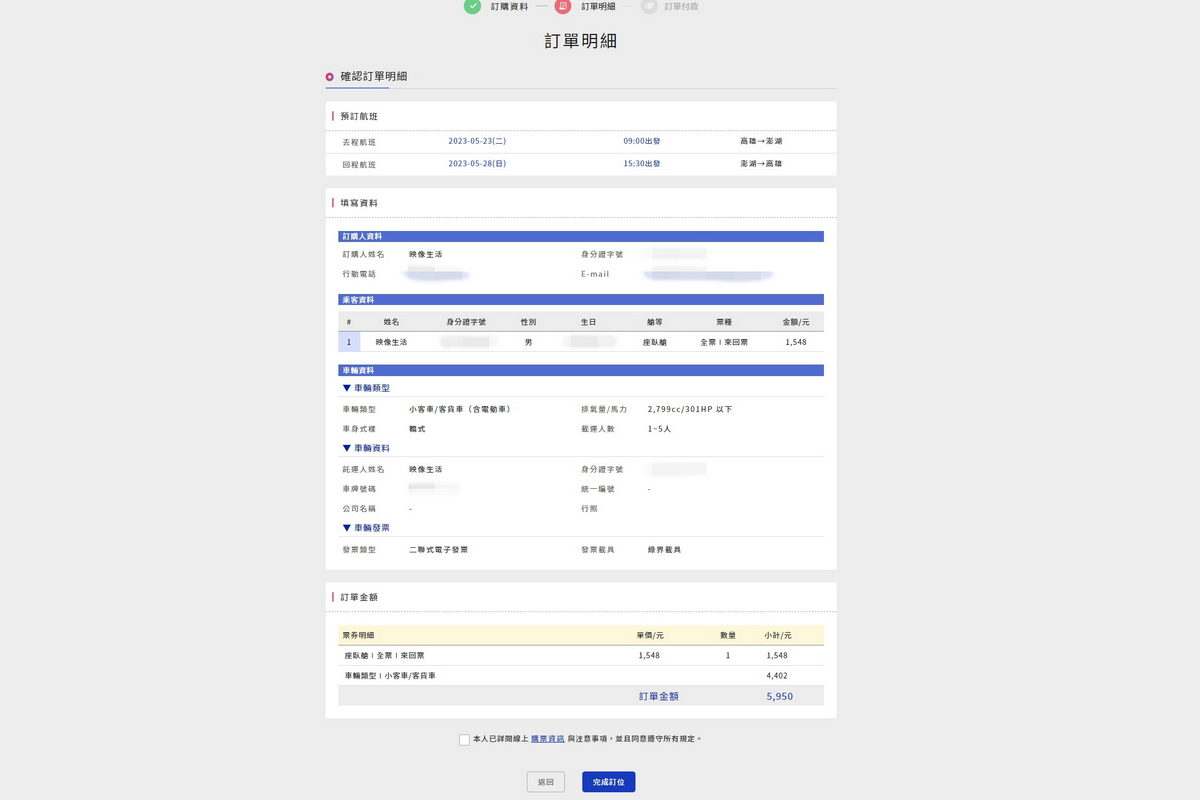Click the 訂購人資料 blue header bar
The width and height of the screenshot is (1200, 800).
pos(580,237)
